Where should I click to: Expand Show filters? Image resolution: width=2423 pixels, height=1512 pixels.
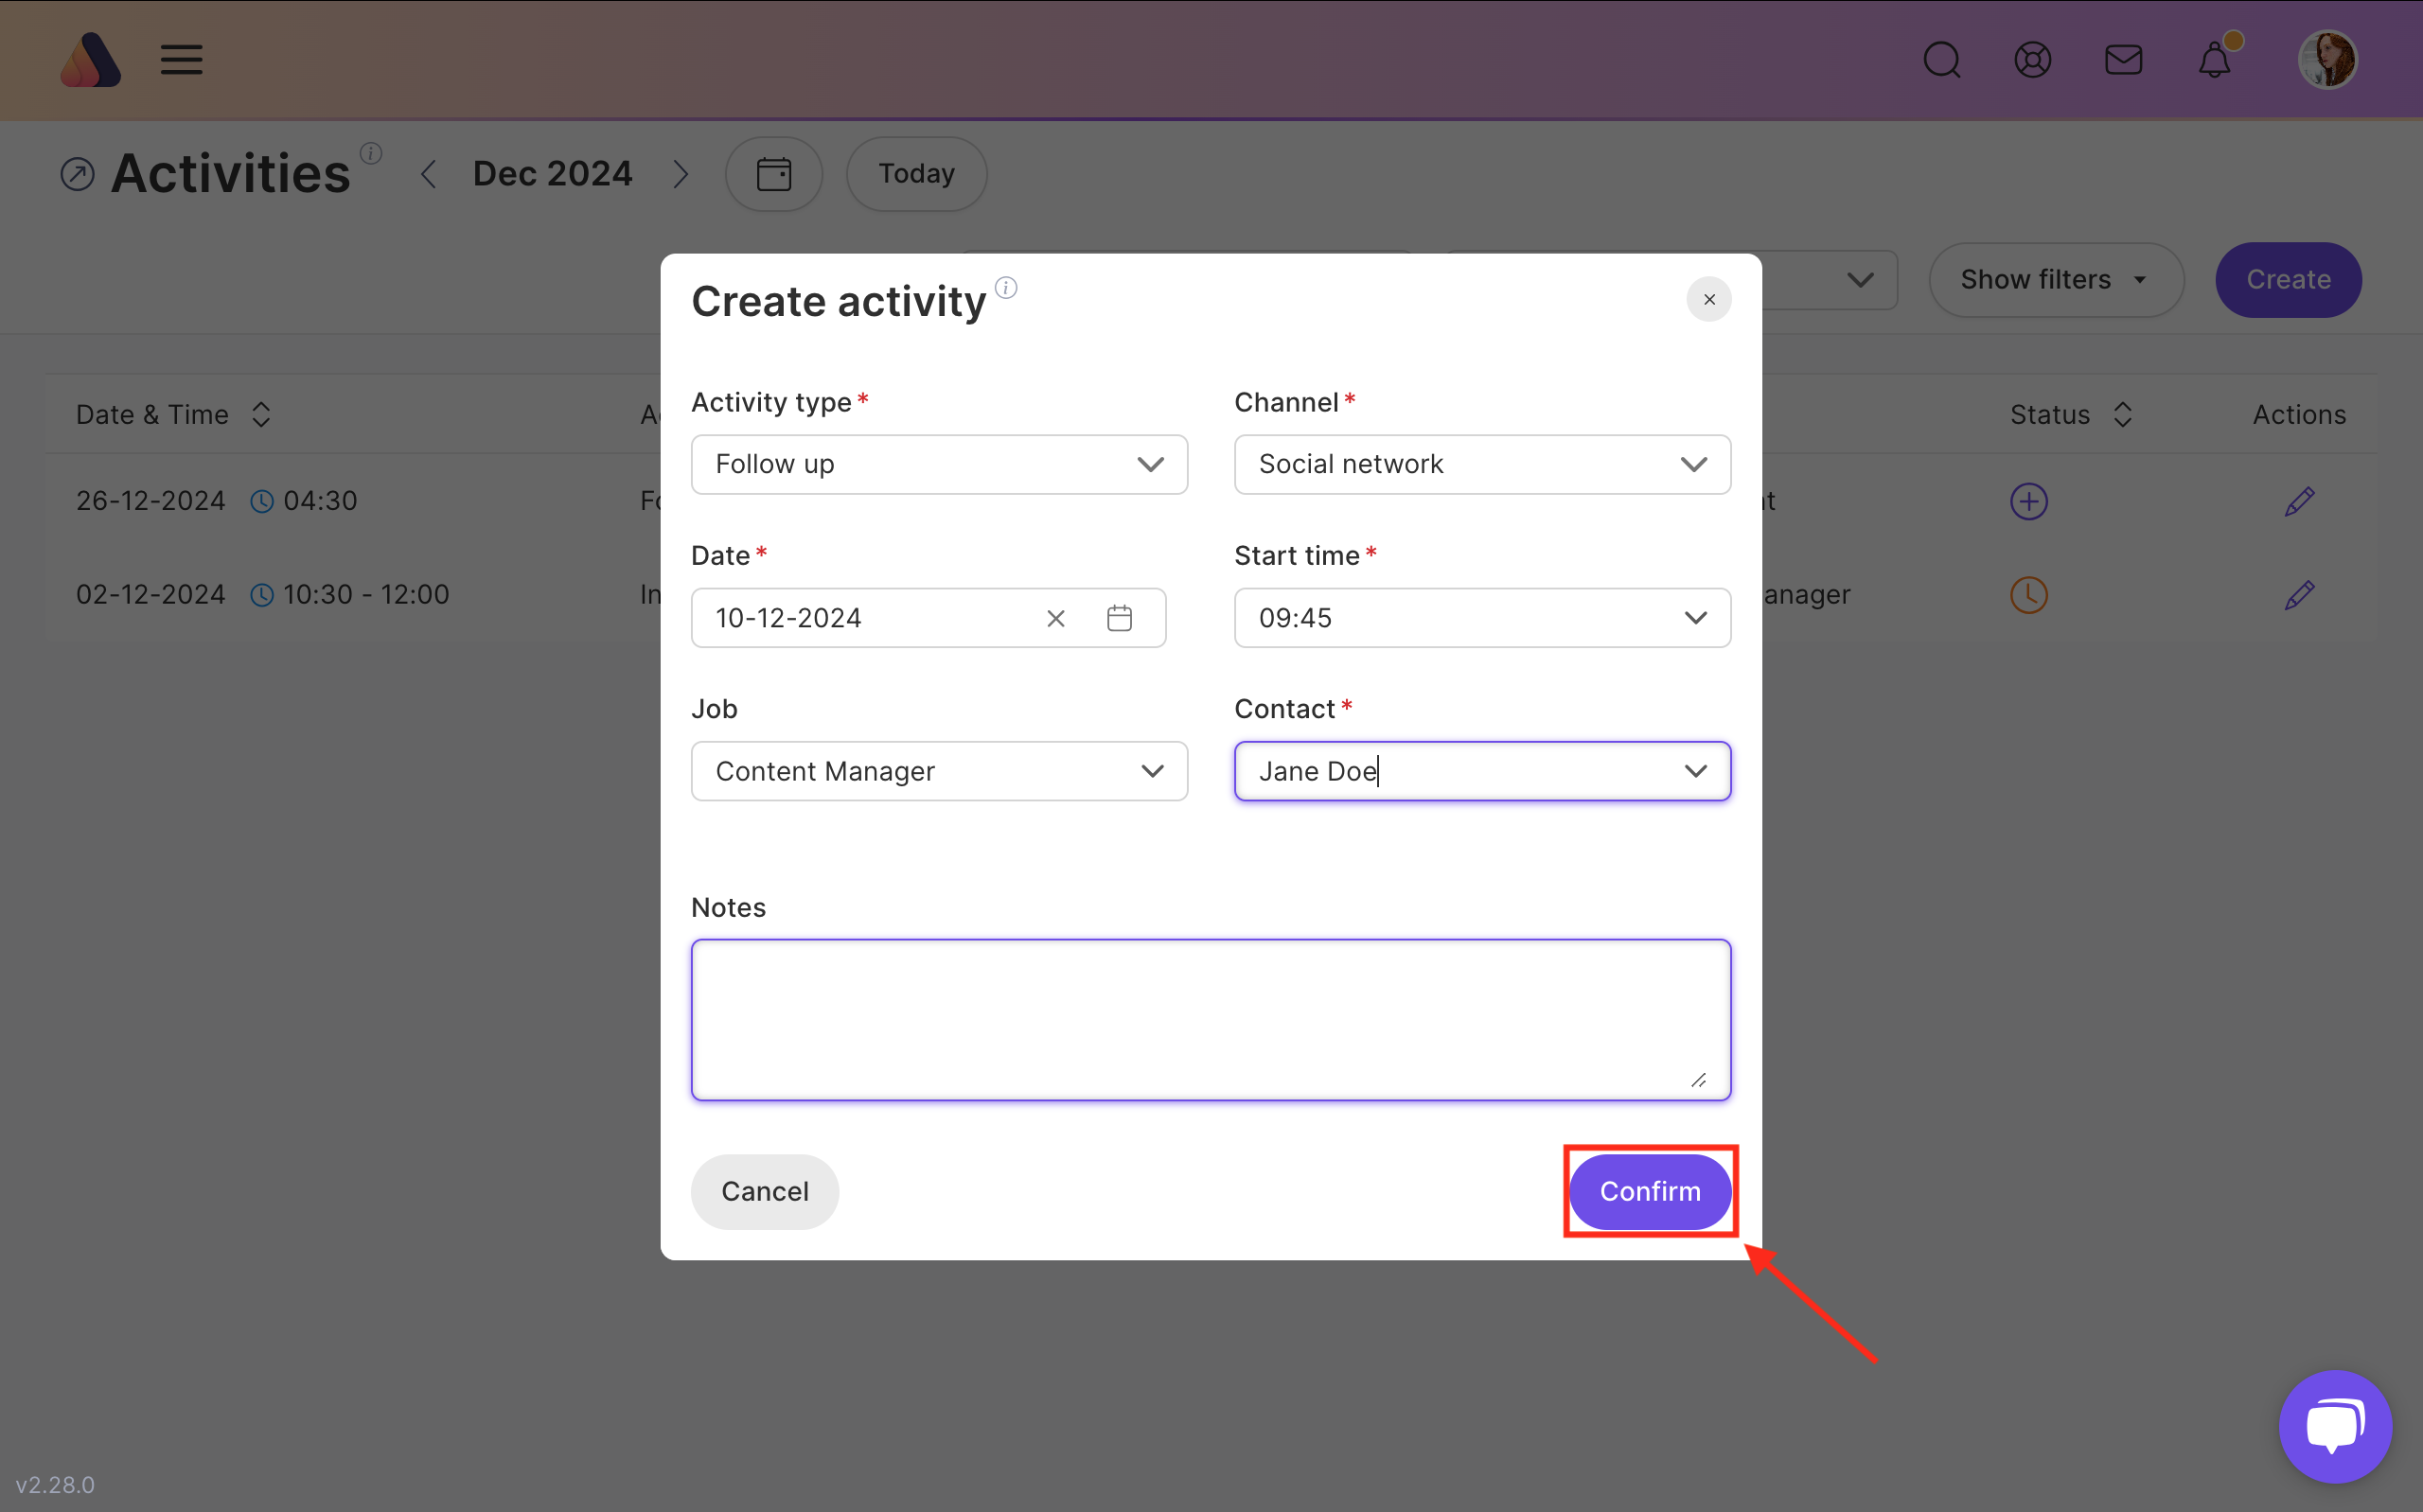2055,280
